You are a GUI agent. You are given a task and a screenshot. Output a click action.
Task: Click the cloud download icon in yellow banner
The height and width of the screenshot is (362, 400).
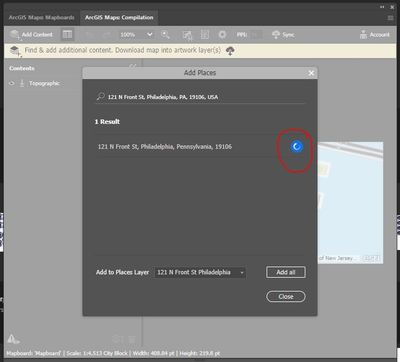tap(230, 50)
